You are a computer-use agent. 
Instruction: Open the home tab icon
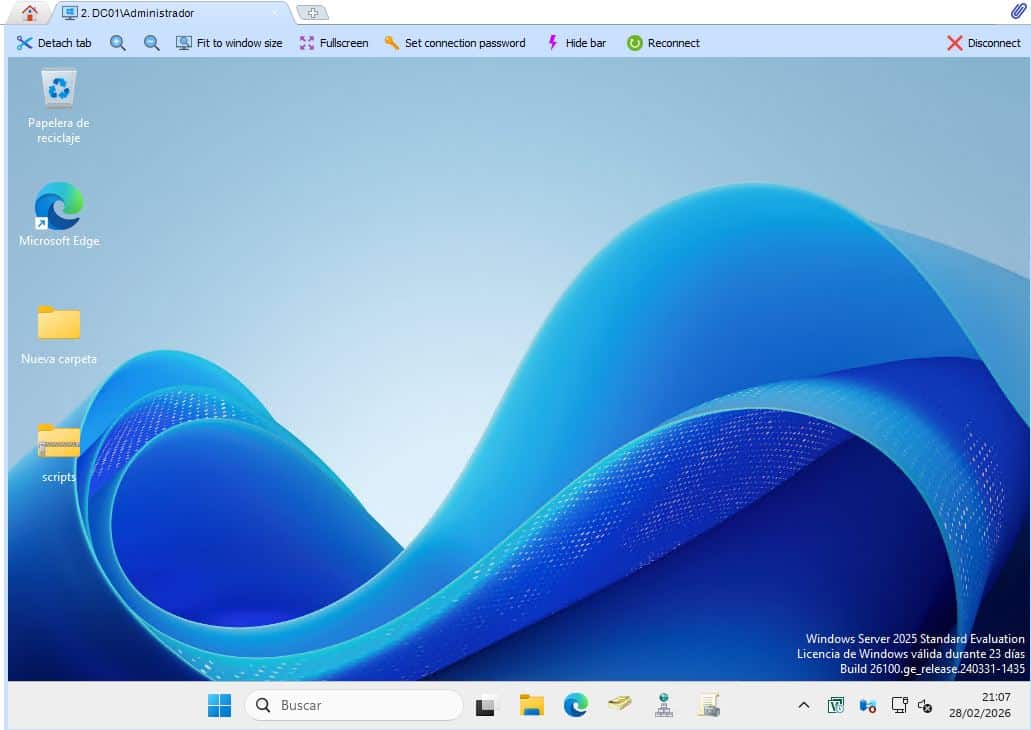(30, 13)
